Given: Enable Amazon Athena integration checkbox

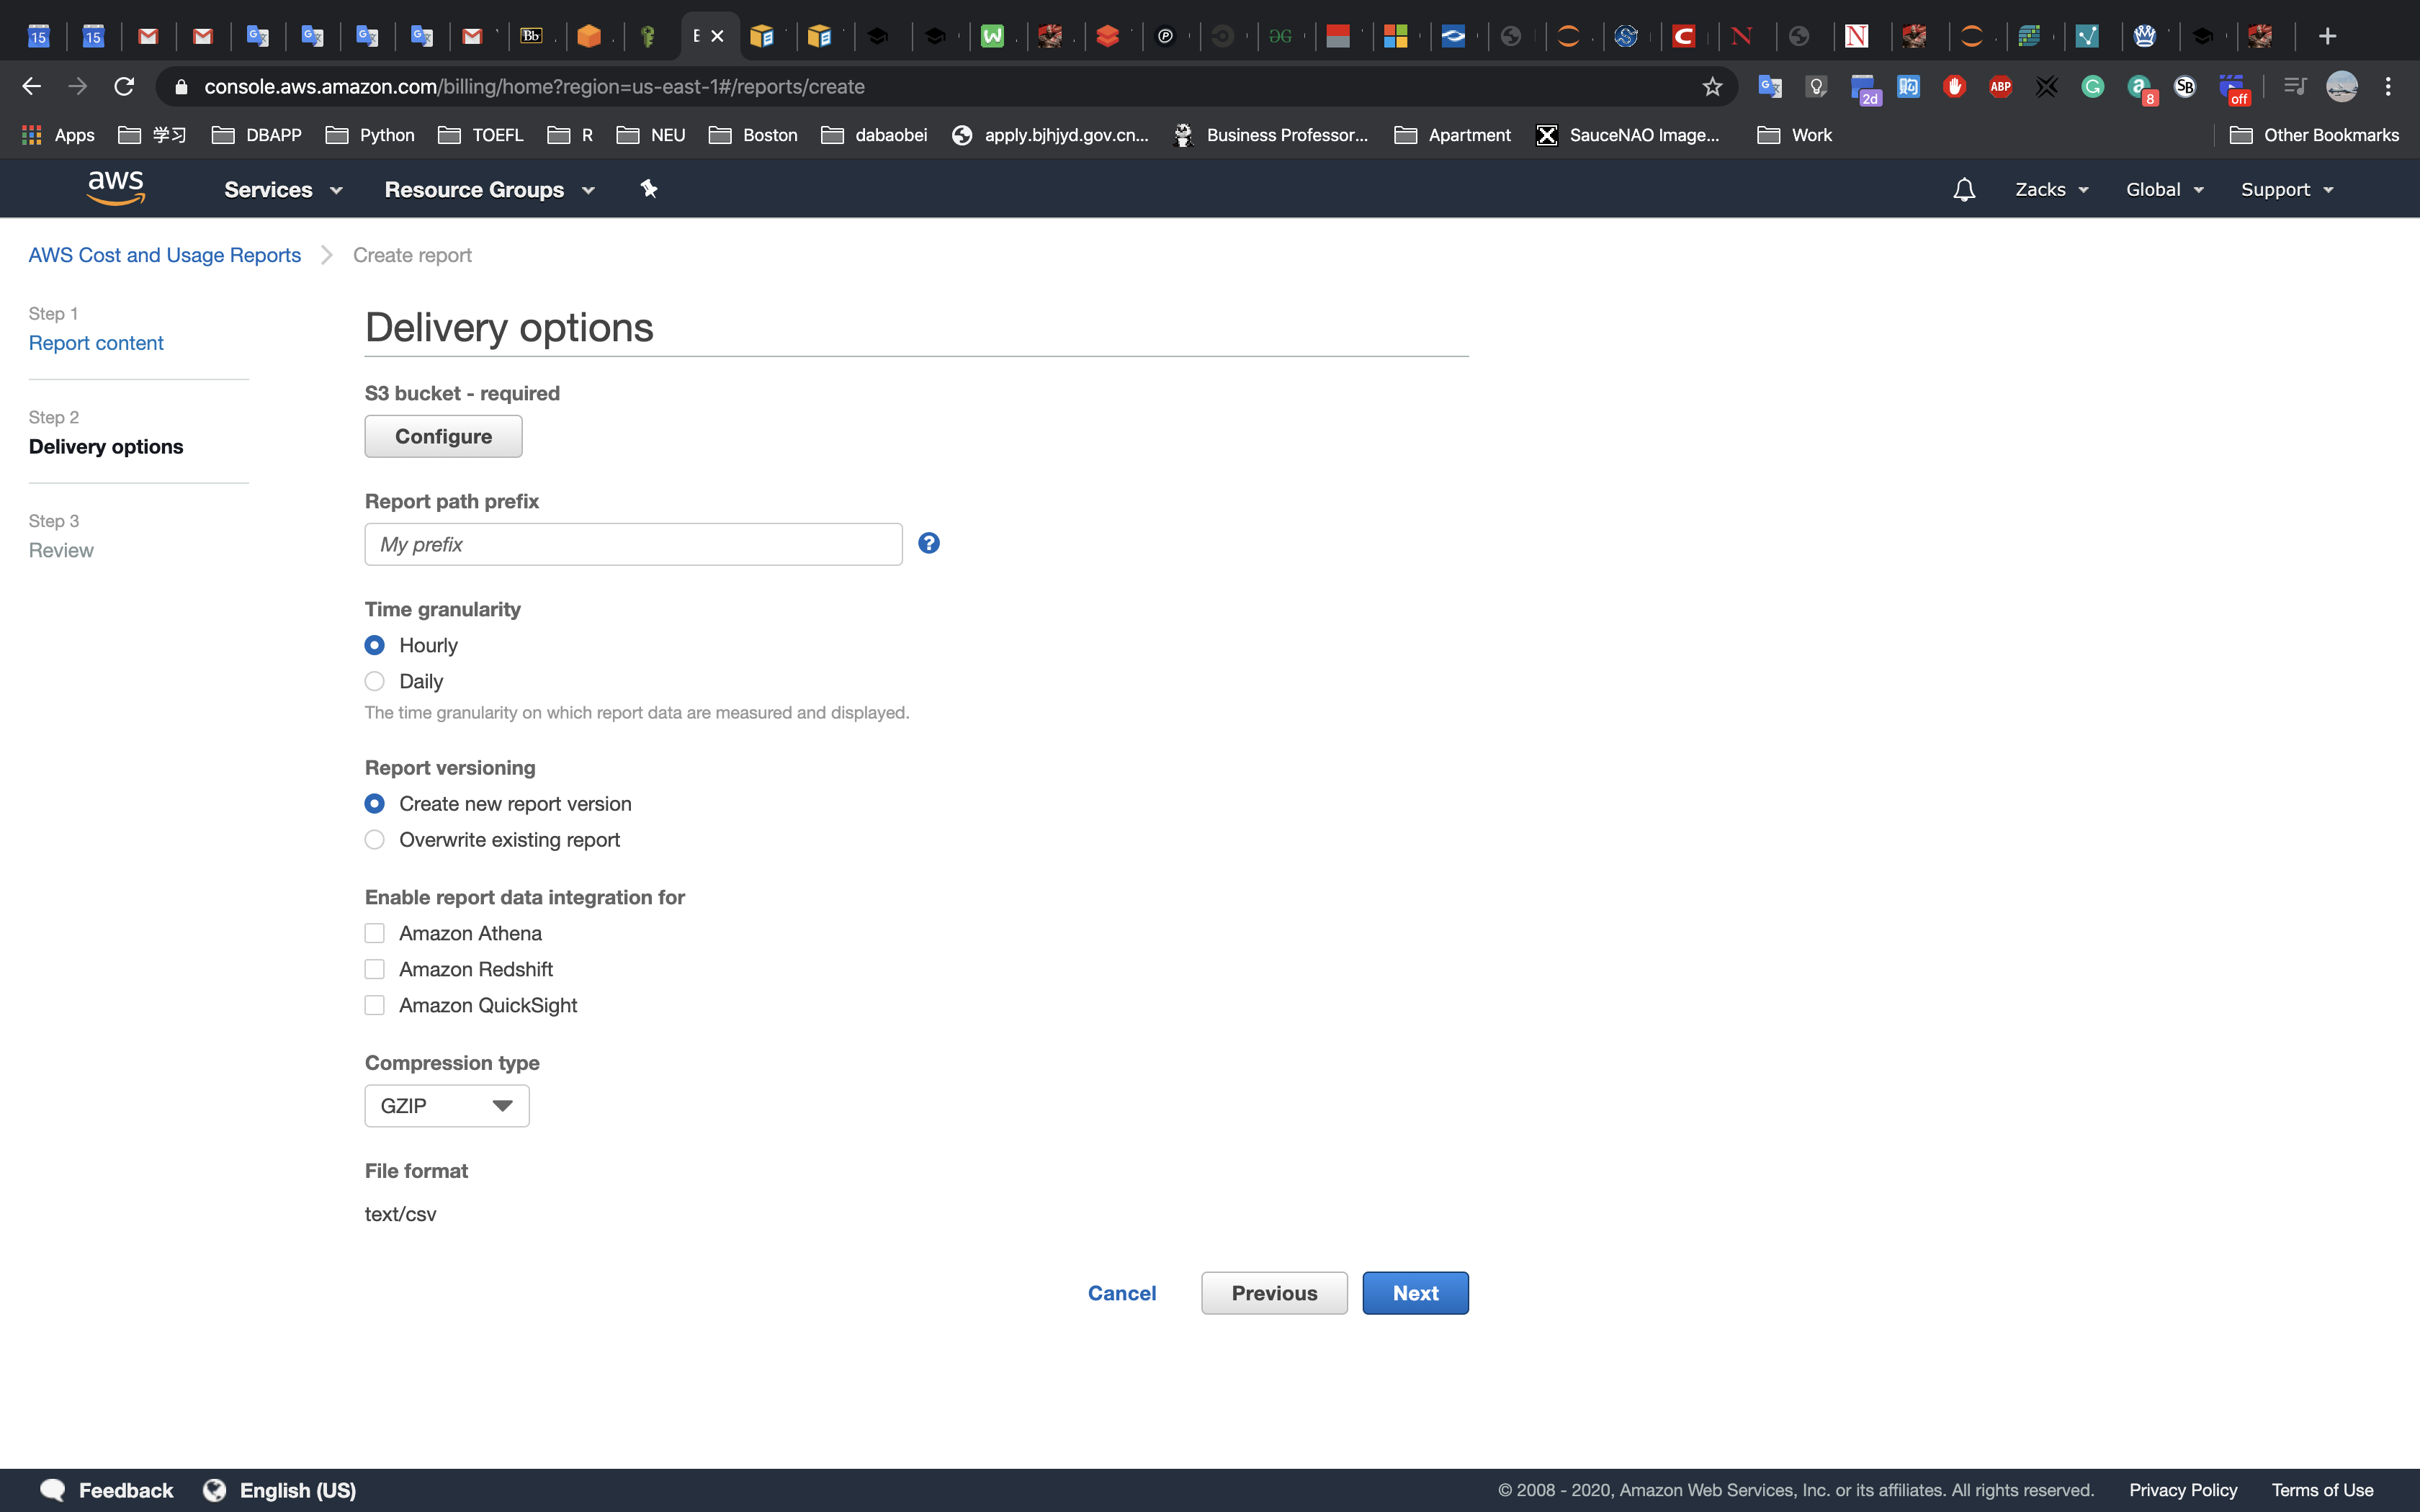Looking at the screenshot, I should (x=375, y=933).
